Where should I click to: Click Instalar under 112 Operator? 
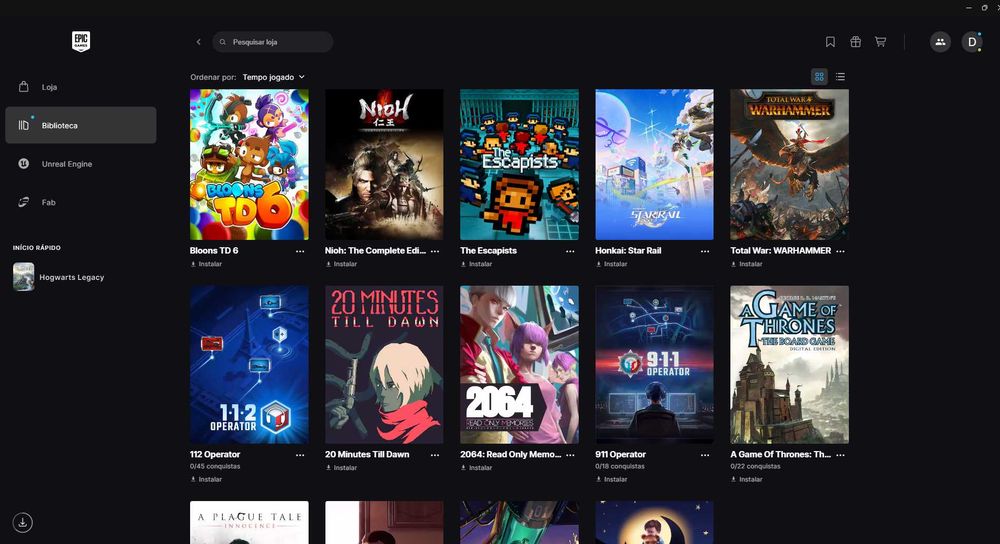pyautogui.click(x=206, y=480)
